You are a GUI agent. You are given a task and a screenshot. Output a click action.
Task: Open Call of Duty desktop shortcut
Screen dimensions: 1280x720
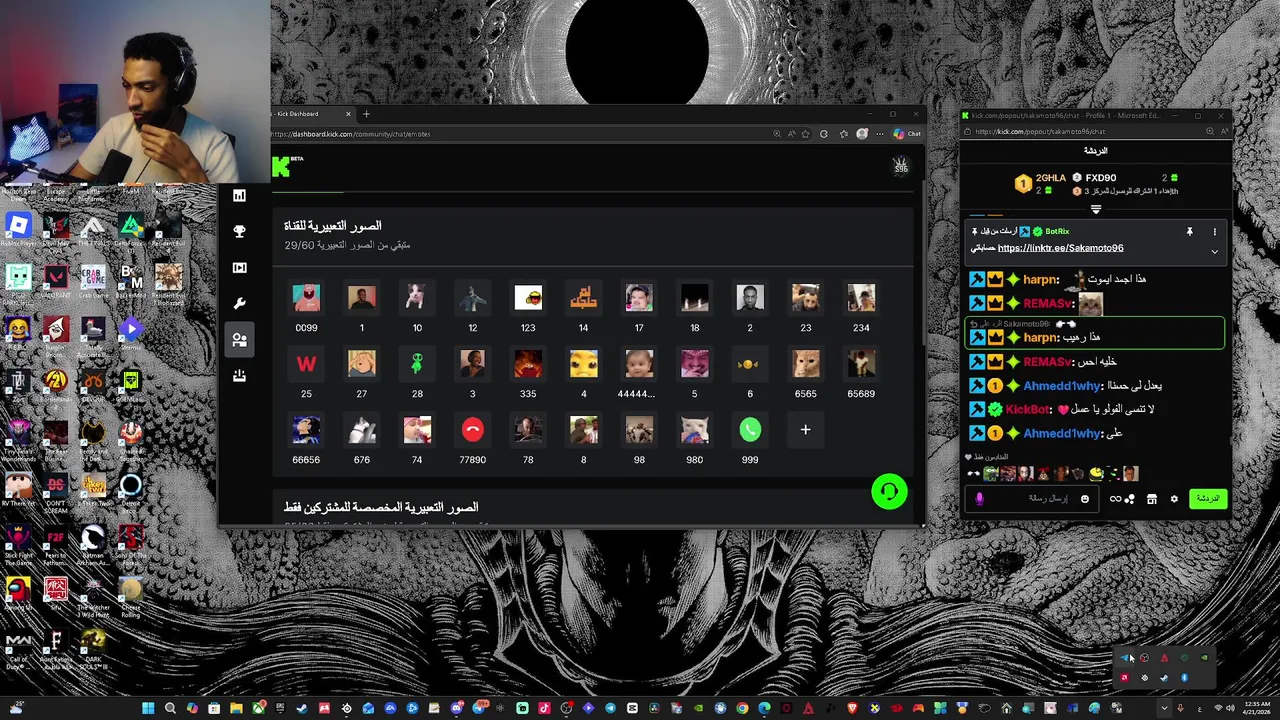[18, 648]
